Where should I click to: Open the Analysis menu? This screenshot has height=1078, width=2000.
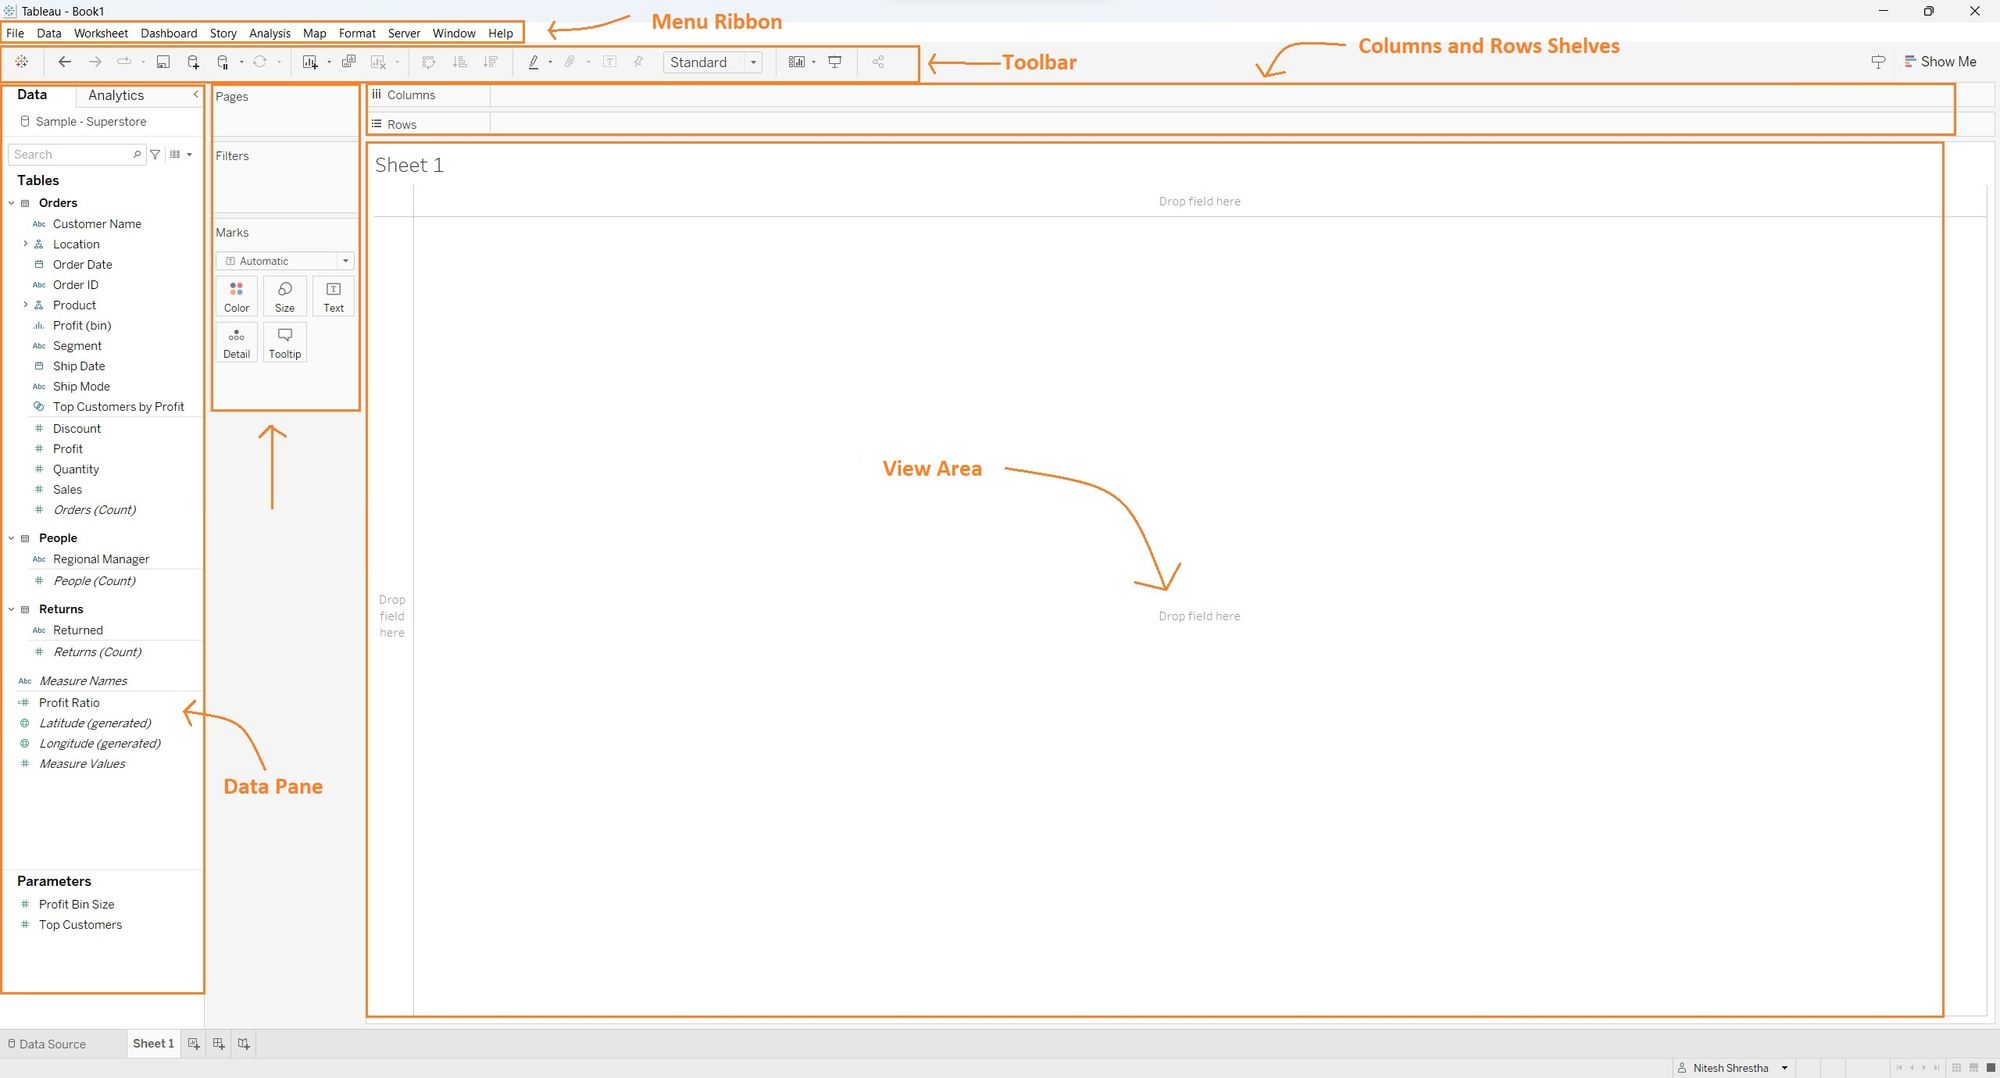[x=270, y=33]
